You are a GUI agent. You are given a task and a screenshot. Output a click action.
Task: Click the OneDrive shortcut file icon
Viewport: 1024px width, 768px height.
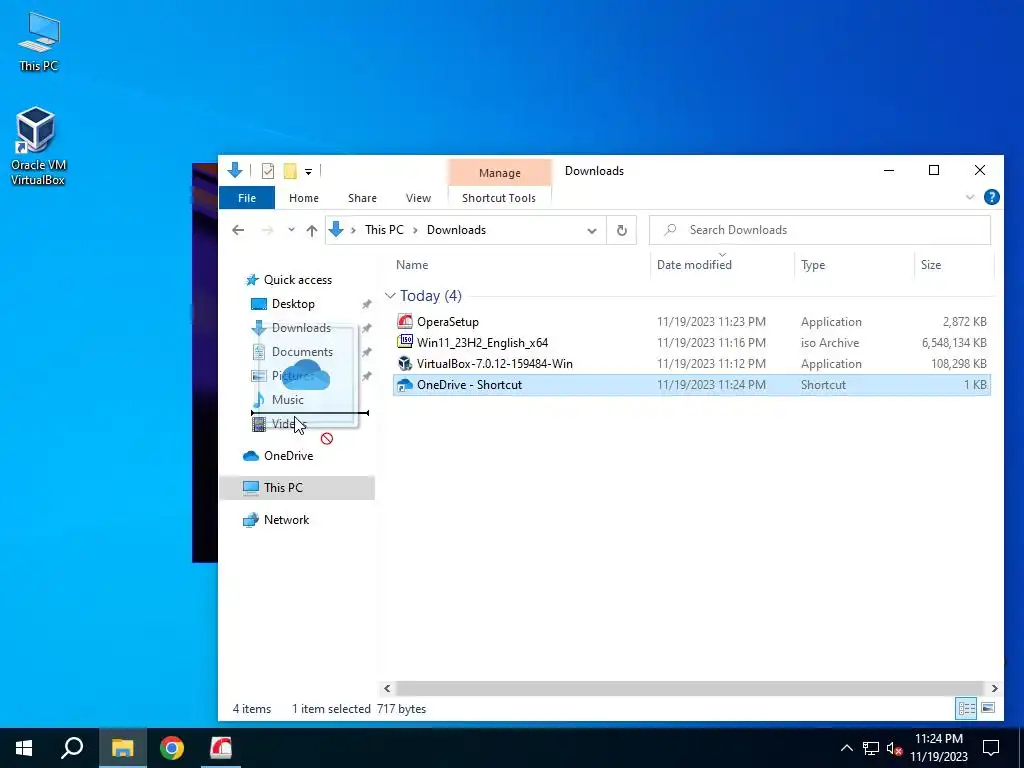(405, 385)
